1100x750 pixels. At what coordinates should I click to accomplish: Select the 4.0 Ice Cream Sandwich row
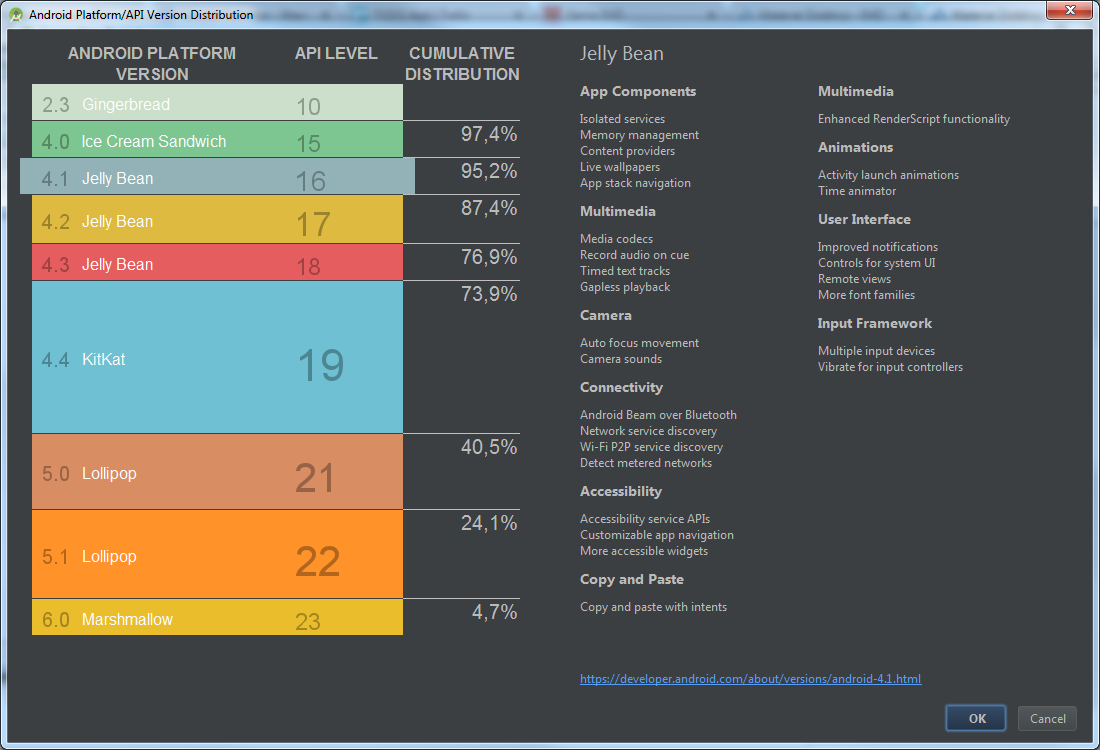(217, 140)
